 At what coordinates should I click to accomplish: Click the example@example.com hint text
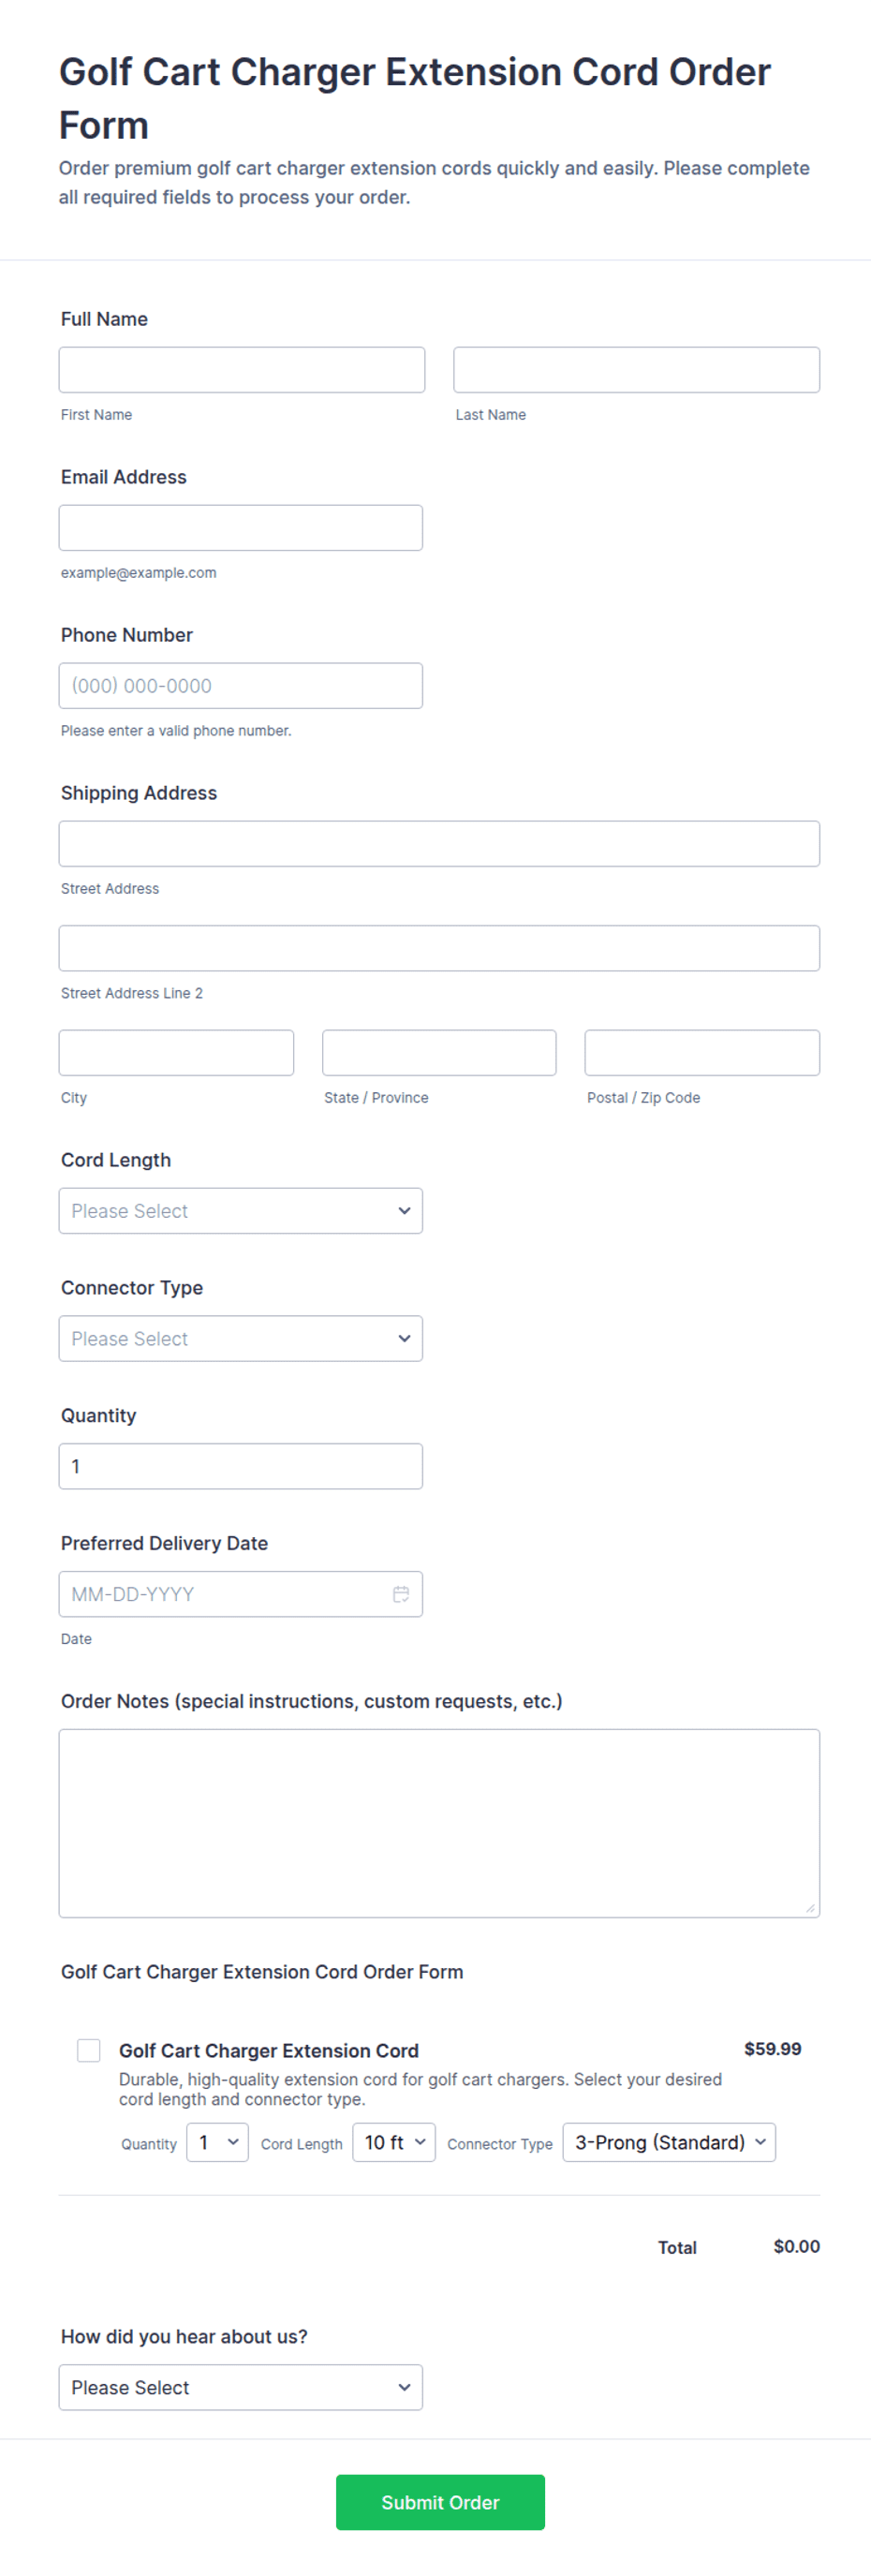tap(139, 573)
